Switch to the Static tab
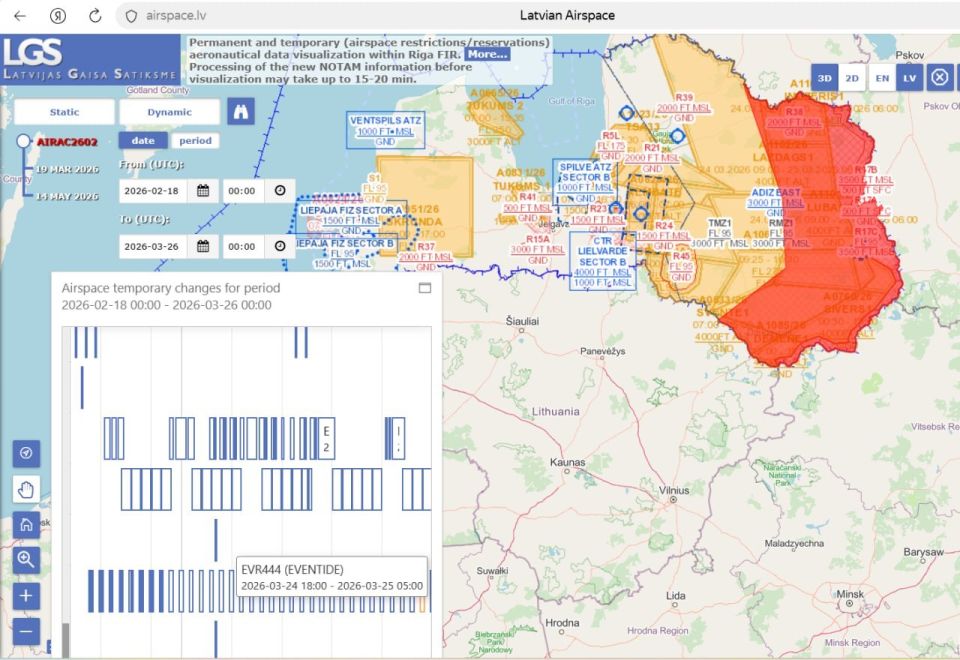The height and width of the screenshot is (660, 960). 64,112
